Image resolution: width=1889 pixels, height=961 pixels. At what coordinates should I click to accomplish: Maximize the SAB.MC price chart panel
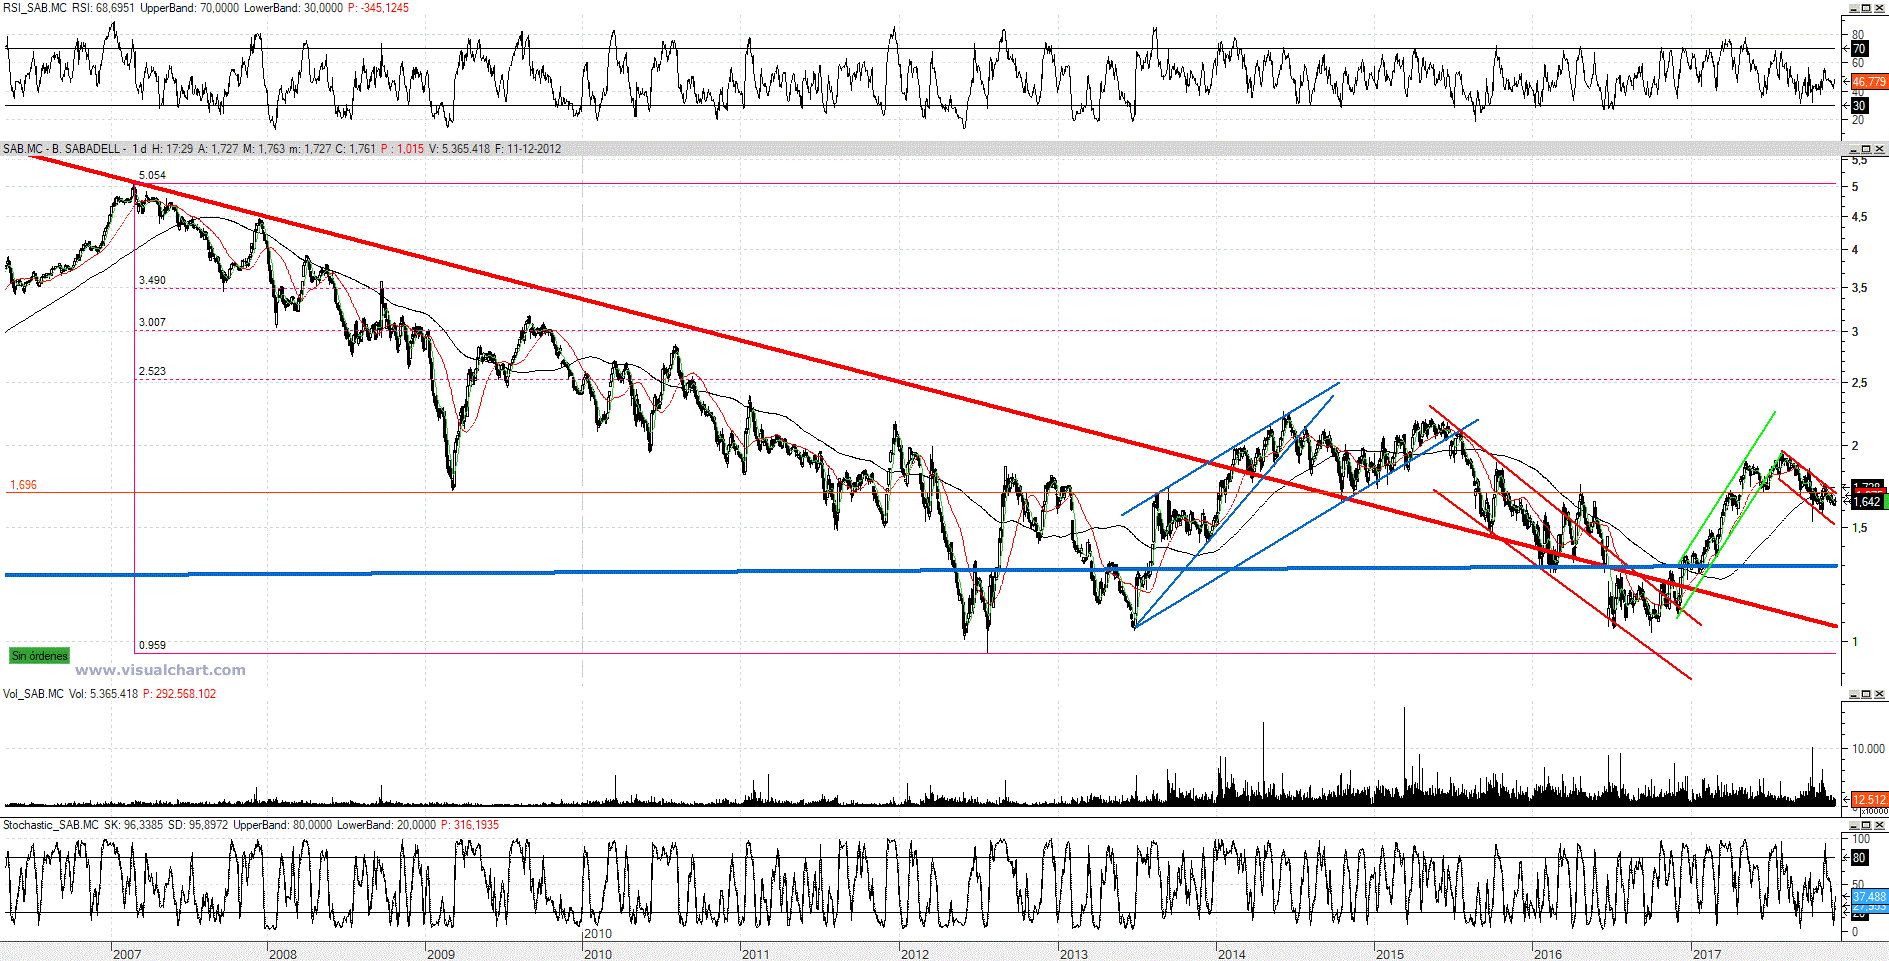click(x=1866, y=149)
